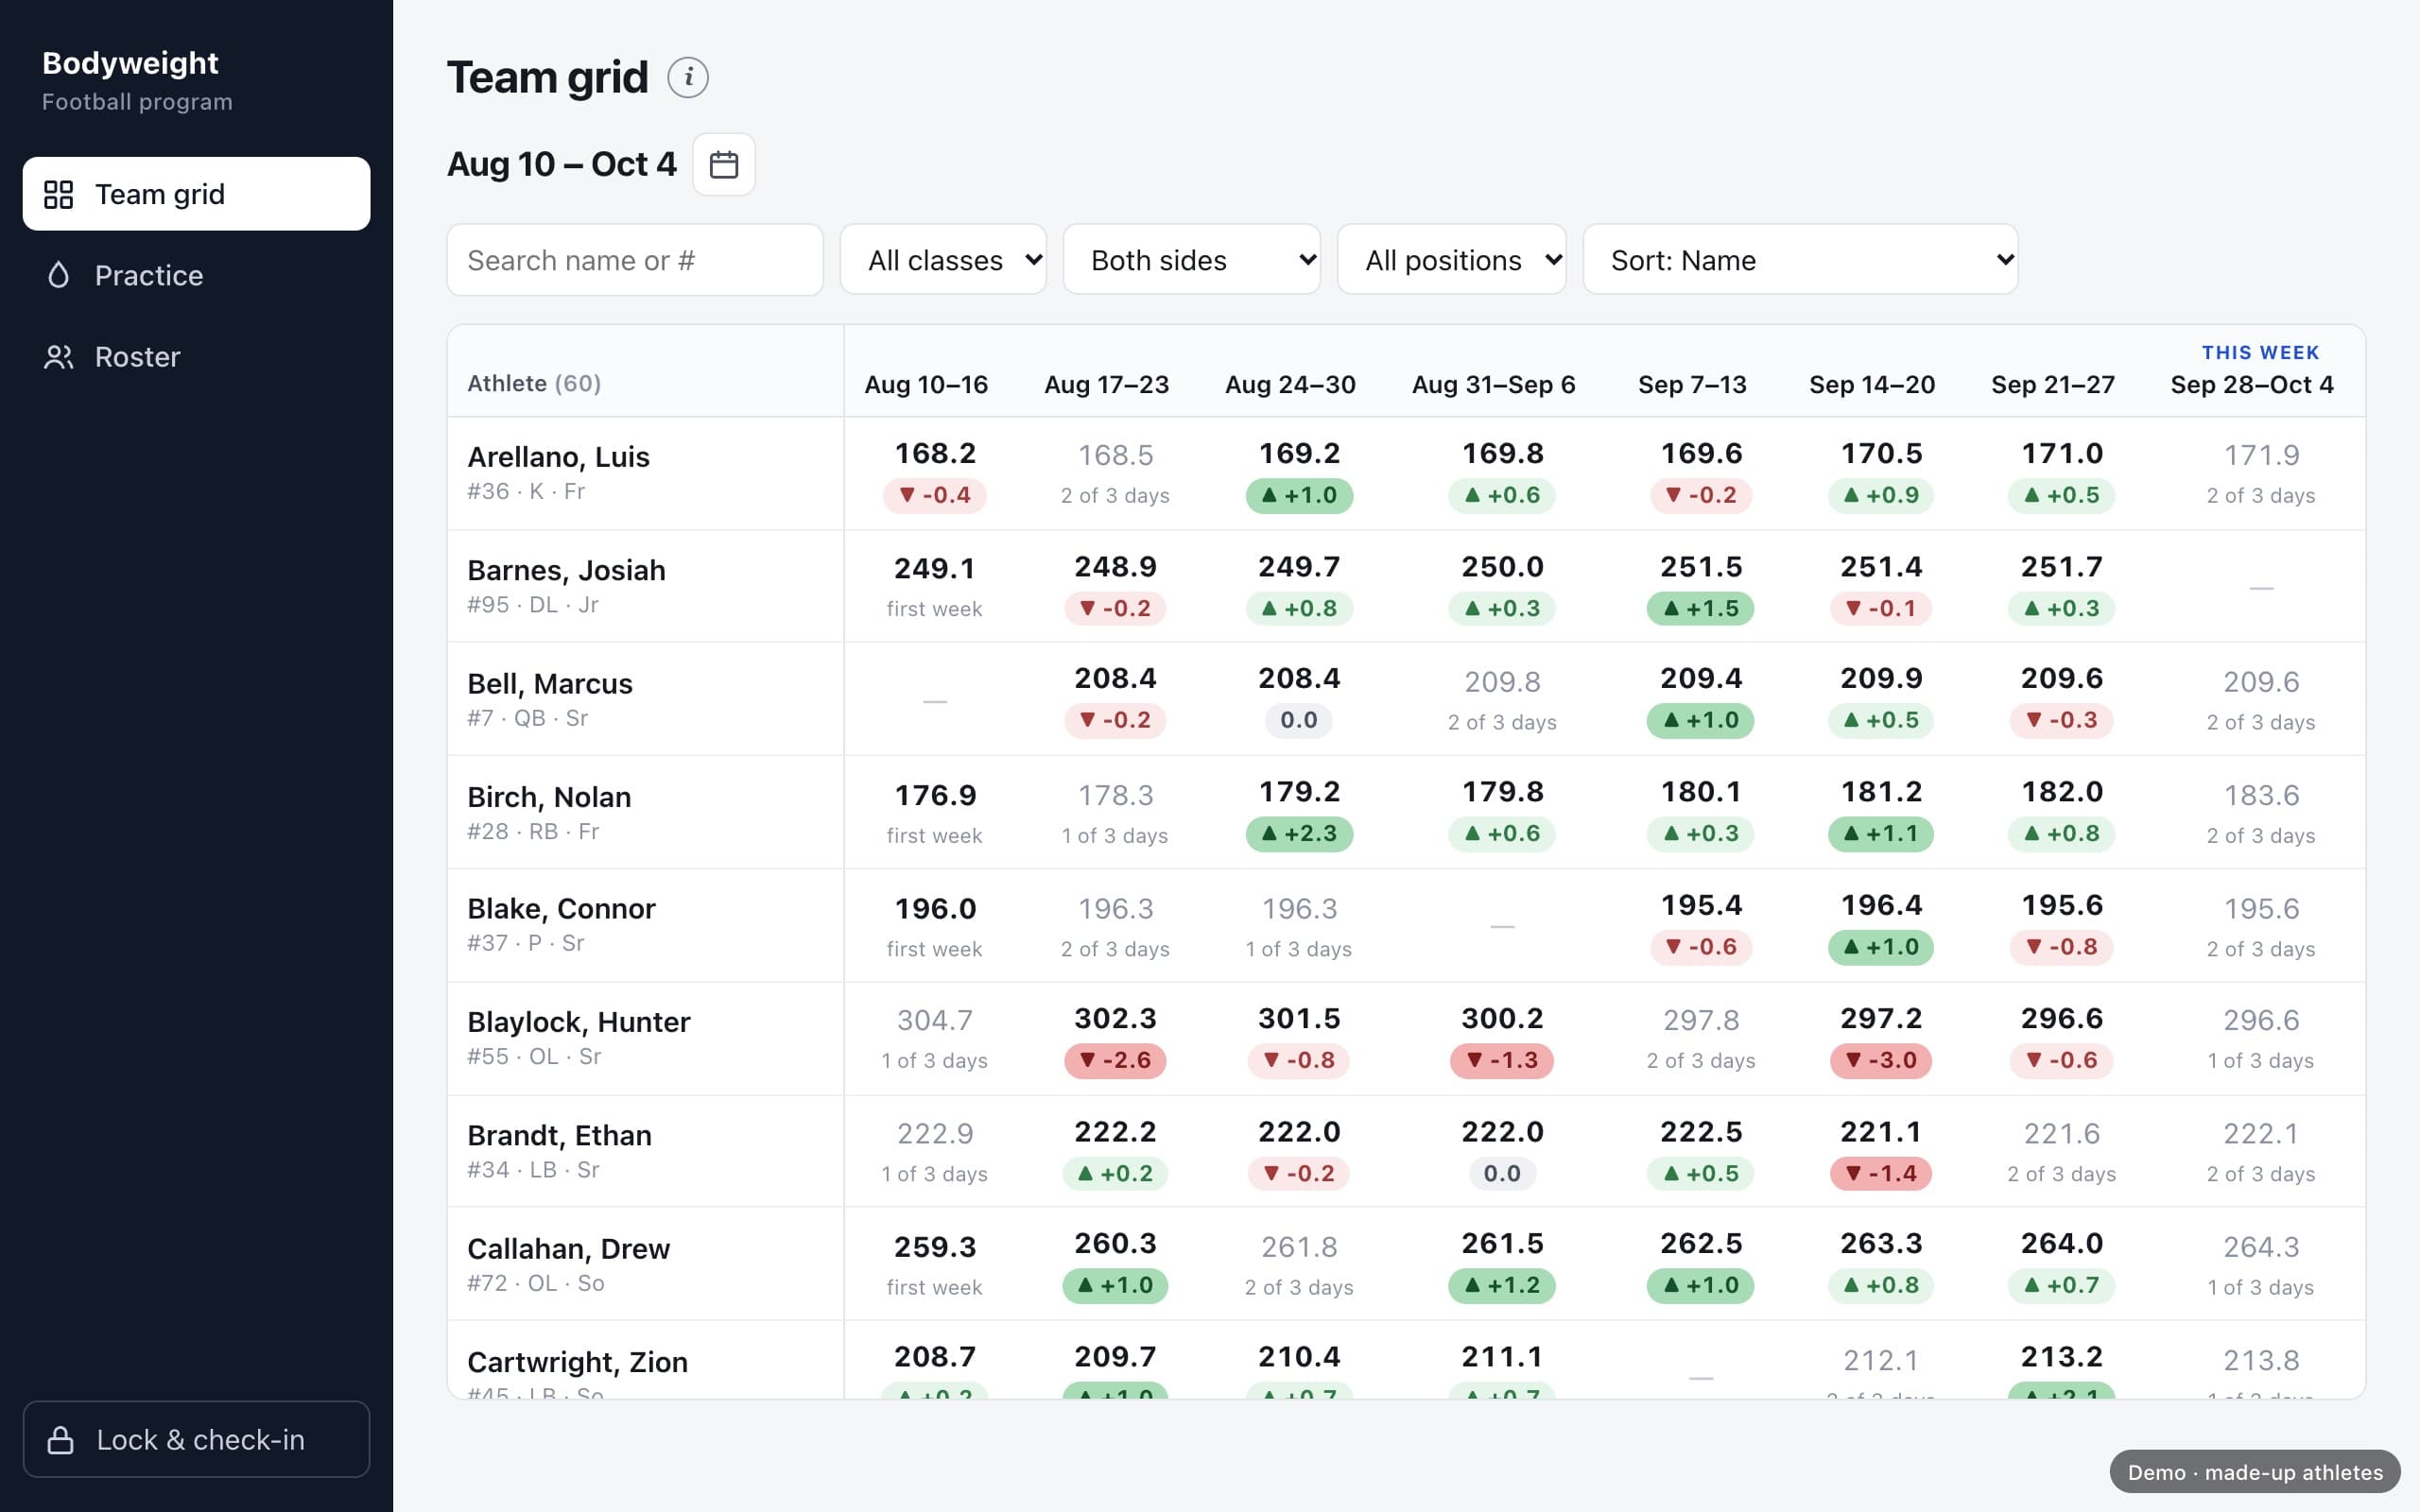Click the Team grid grid icon in sidebar
This screenshot has height=1512, width=2420.
coord(59,194)
